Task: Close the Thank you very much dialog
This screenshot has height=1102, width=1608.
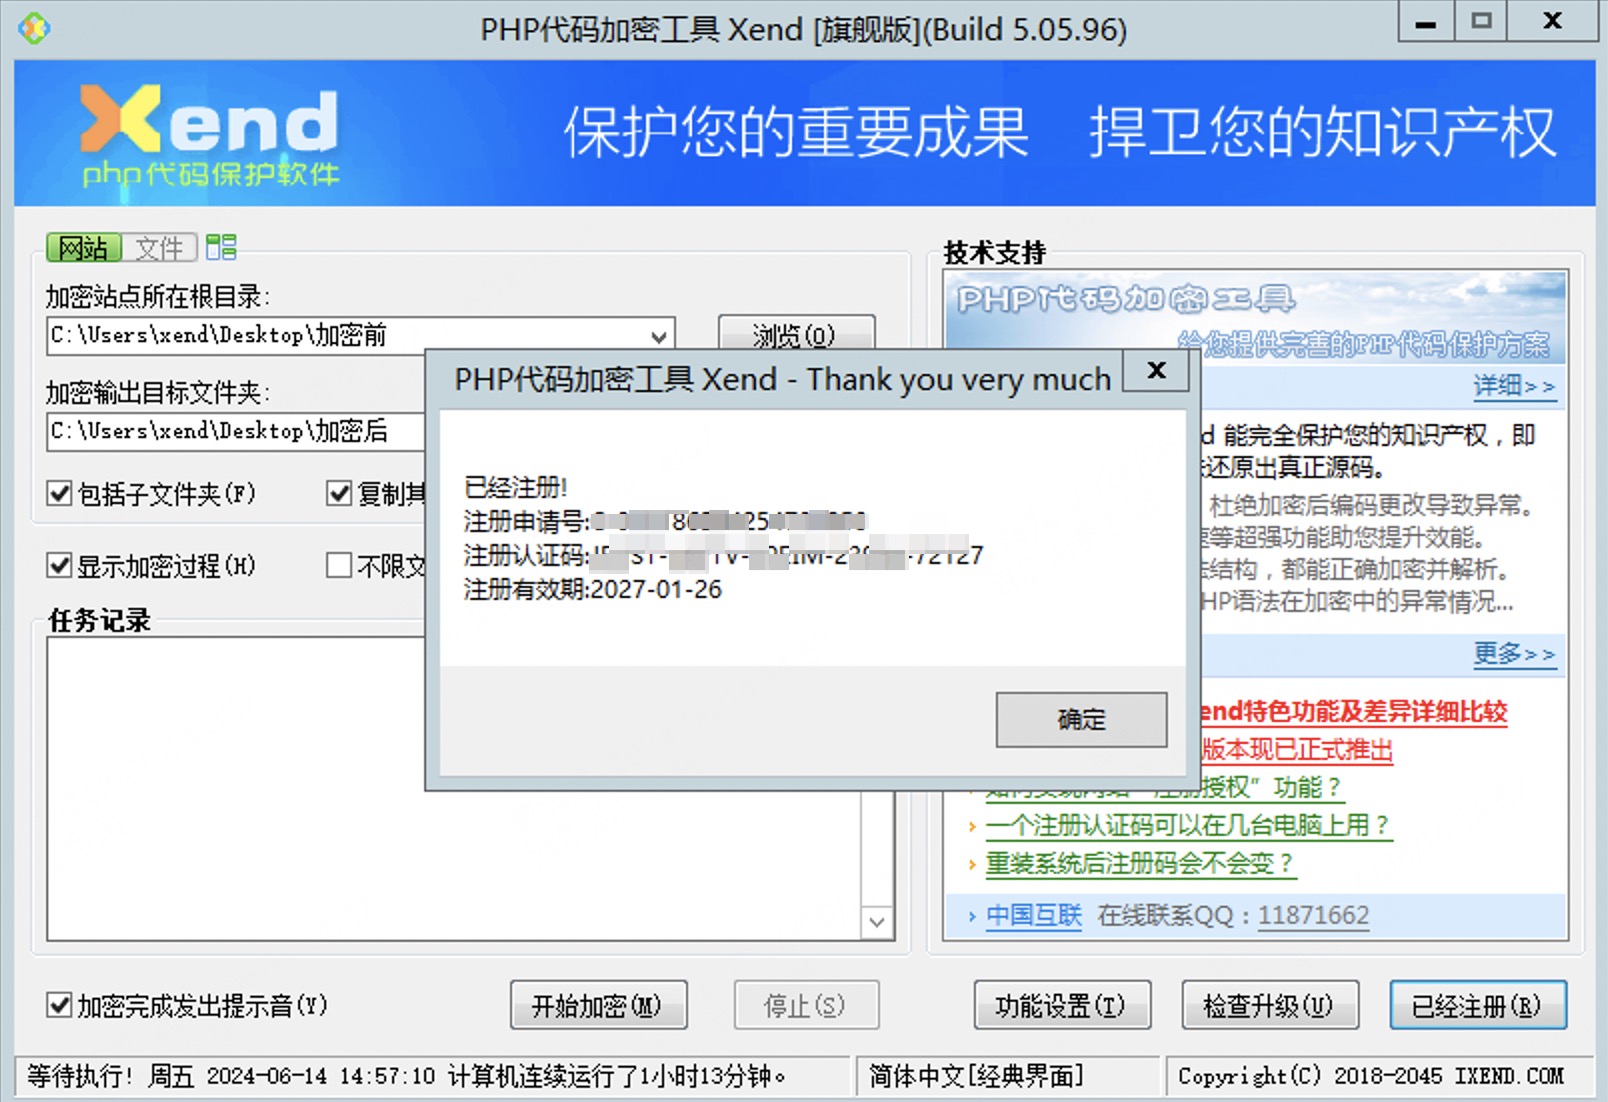Action: tap(1156, 371)
